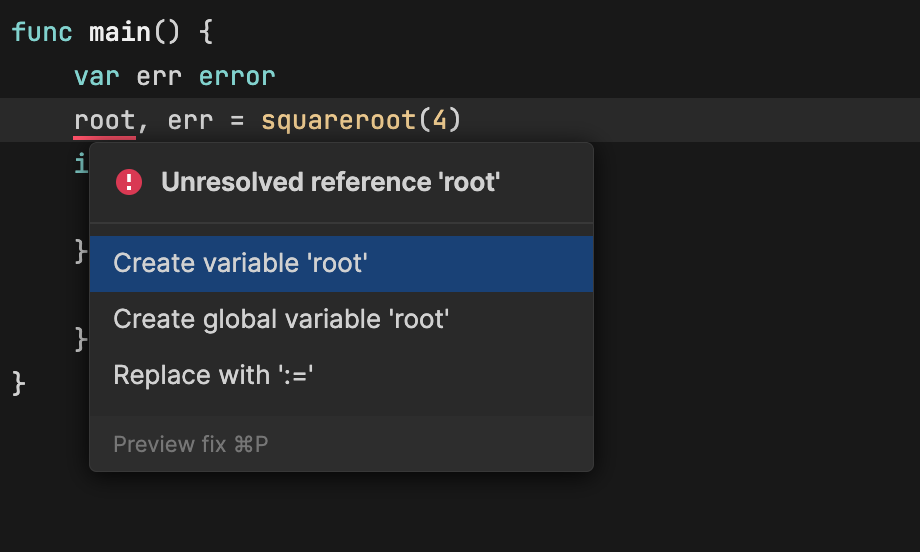Click the equals sign before squareroot
The width and height of the screenshot is (920, 552).
pos(237,121)
